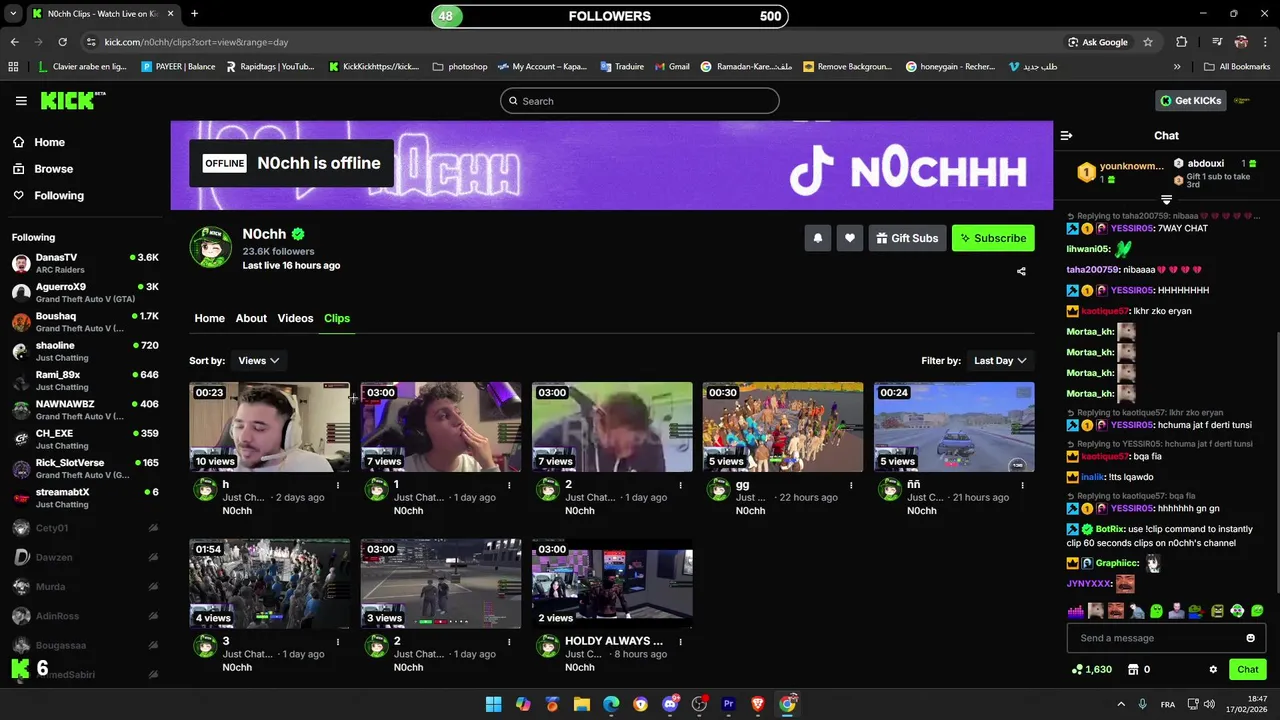This screenshot has height=720, width=1280.
Task: Open Windows Start menu
Action: click(494, 704)
